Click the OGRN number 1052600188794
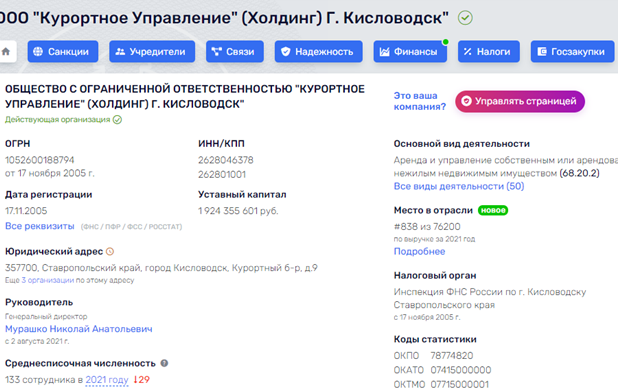 pos(39,160)
